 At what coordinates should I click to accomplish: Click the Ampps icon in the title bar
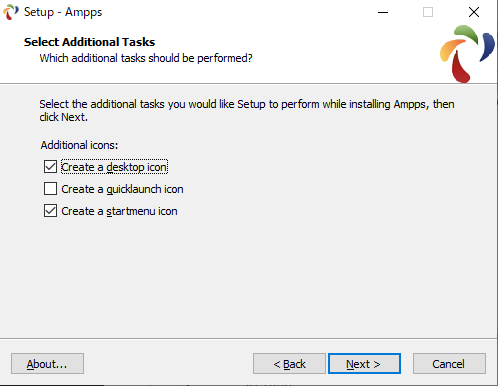11,12
